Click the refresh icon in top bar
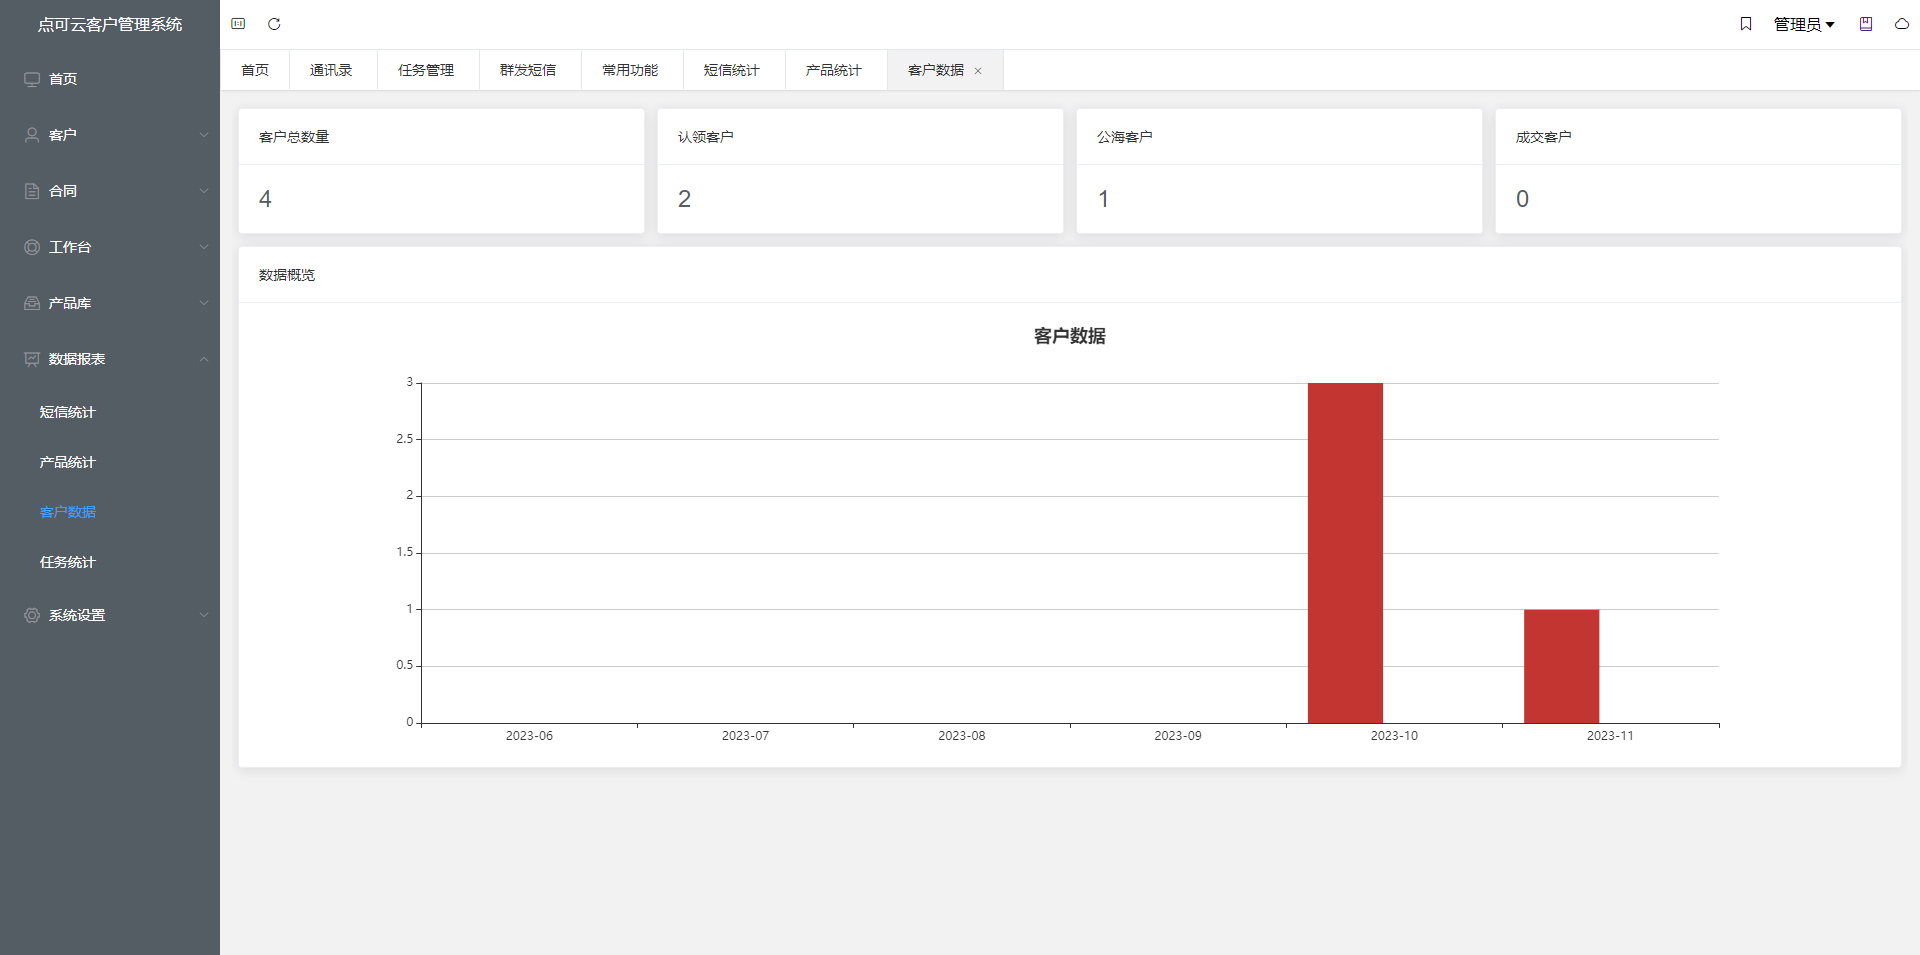The image size is (1920, 955). coord(274,24)
